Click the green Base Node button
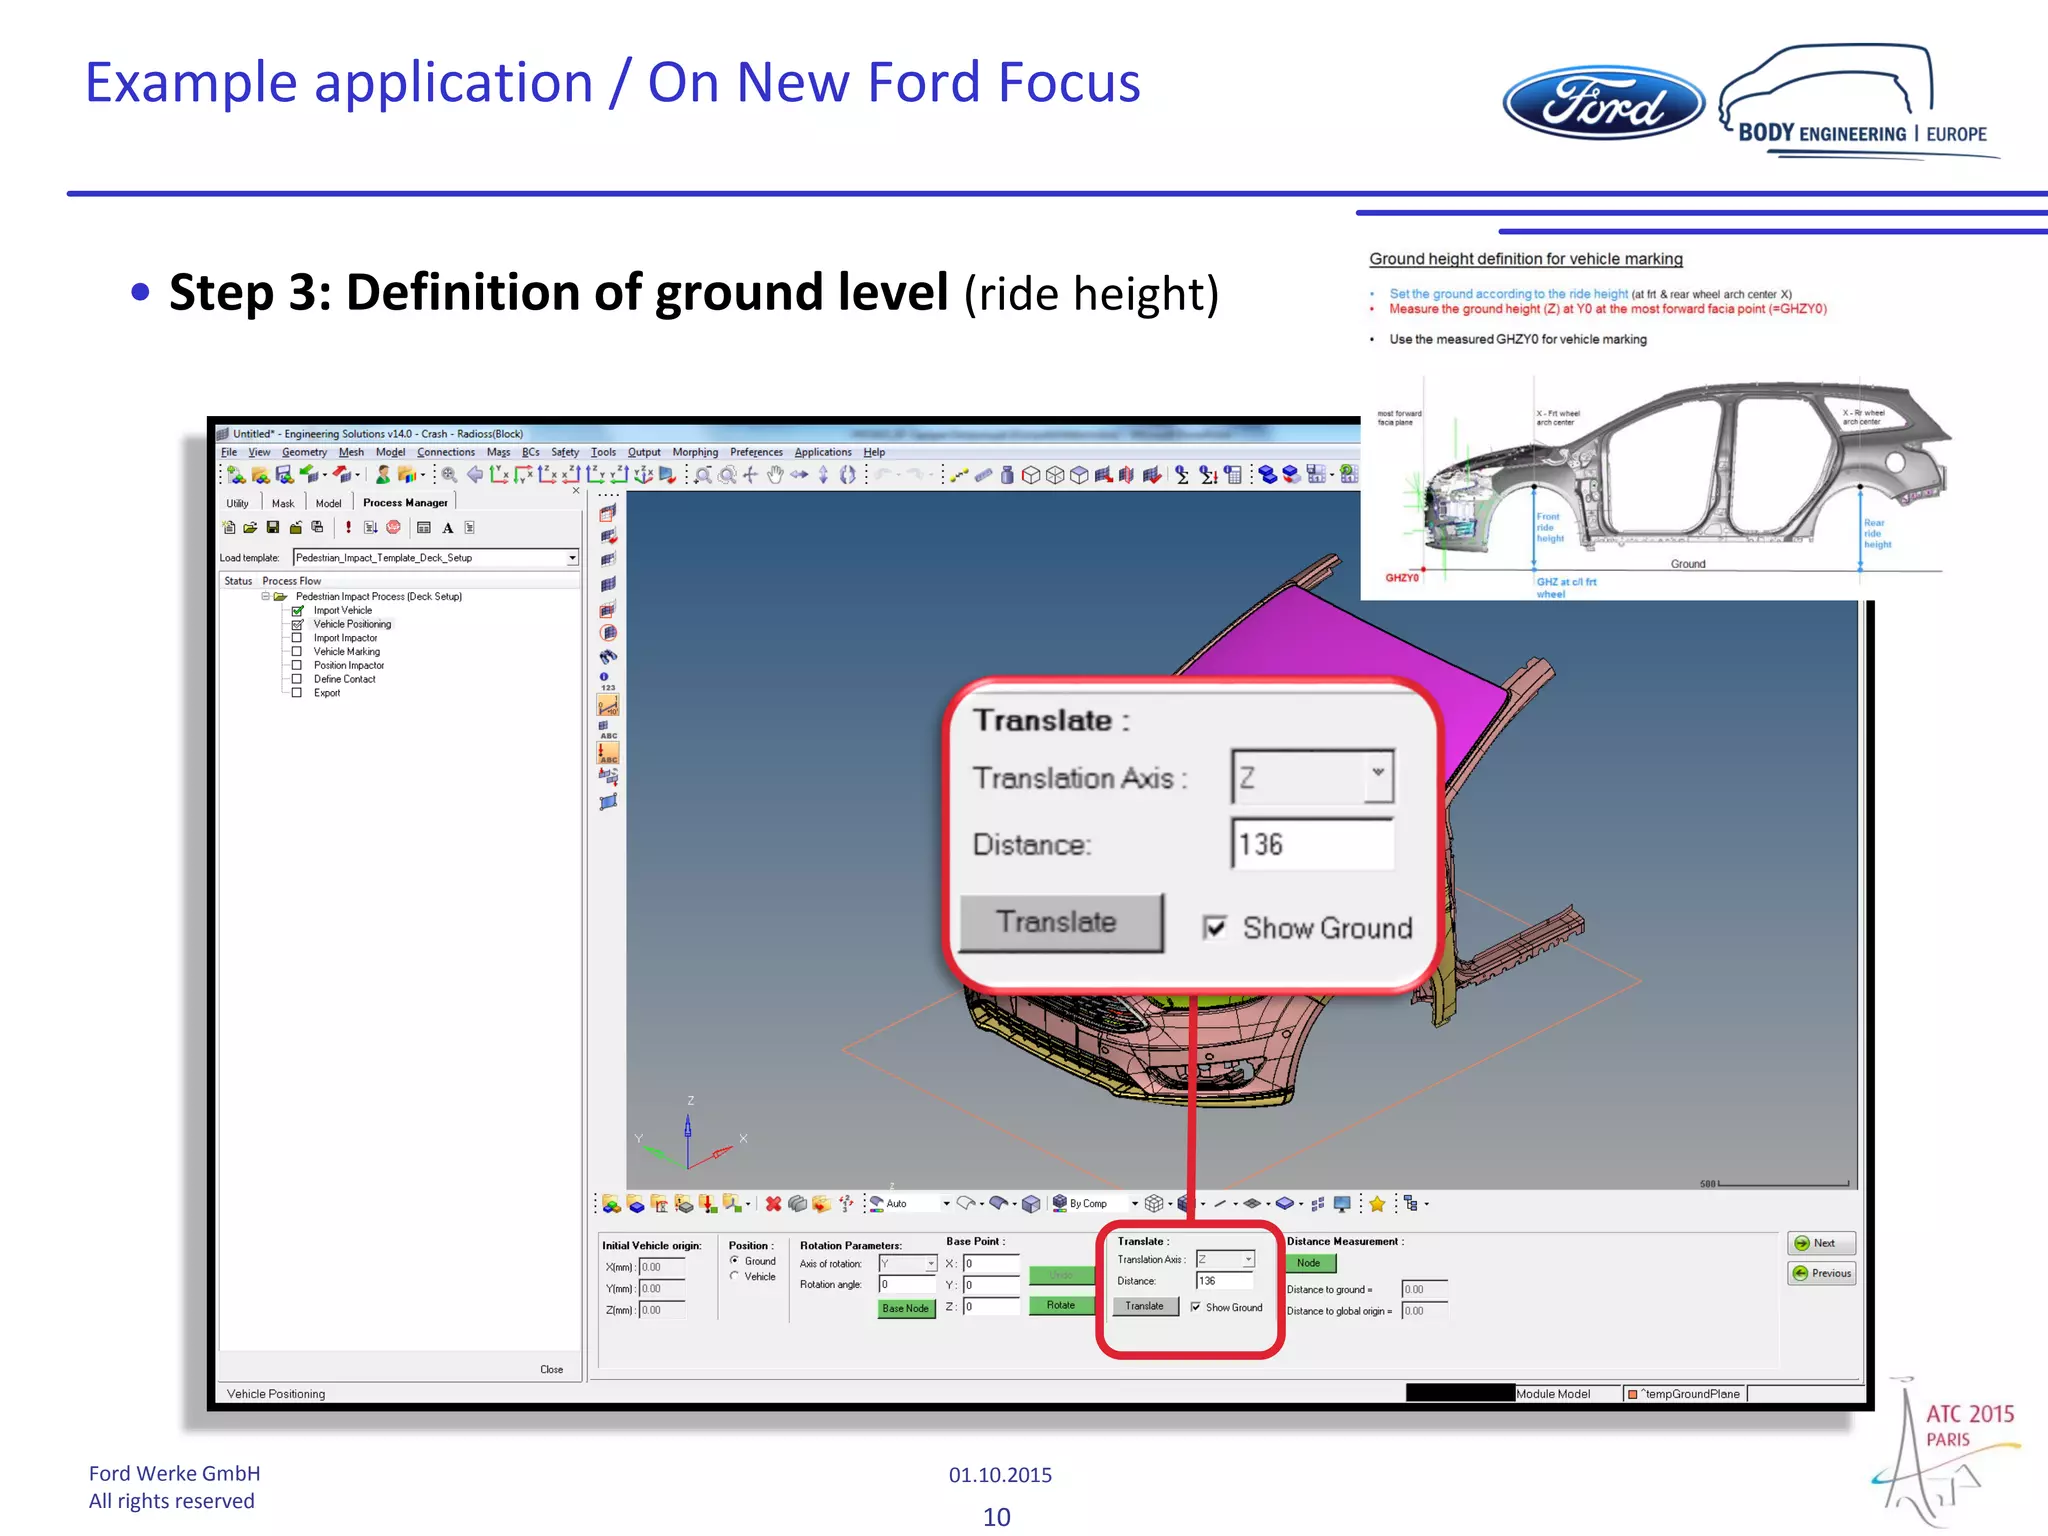2048x1536 pixels. [x=906, y=1308]
